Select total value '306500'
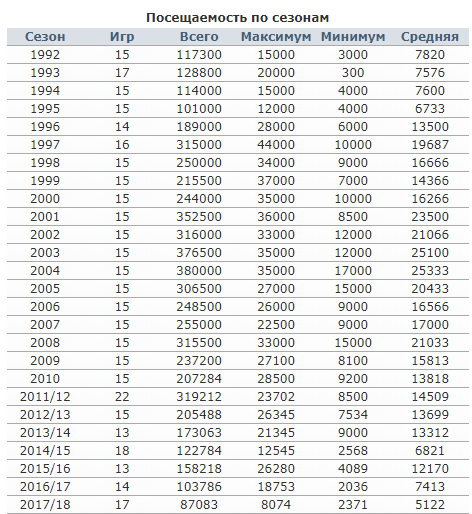The image size is (472, 514). (x=199, y=289)
